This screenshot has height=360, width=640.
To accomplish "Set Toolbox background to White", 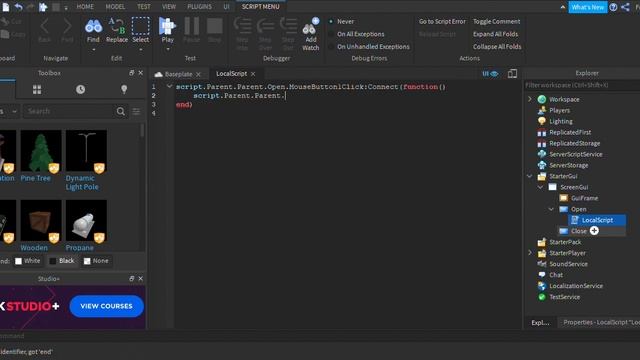I will tap(28, 261).
